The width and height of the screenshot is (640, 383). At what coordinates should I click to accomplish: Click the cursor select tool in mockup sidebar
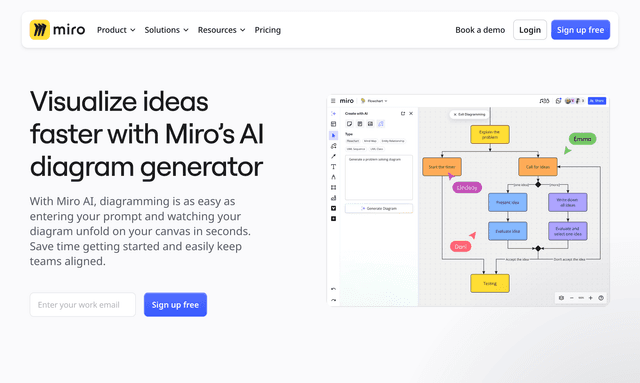pyautogui.click(x=333, y=136)
